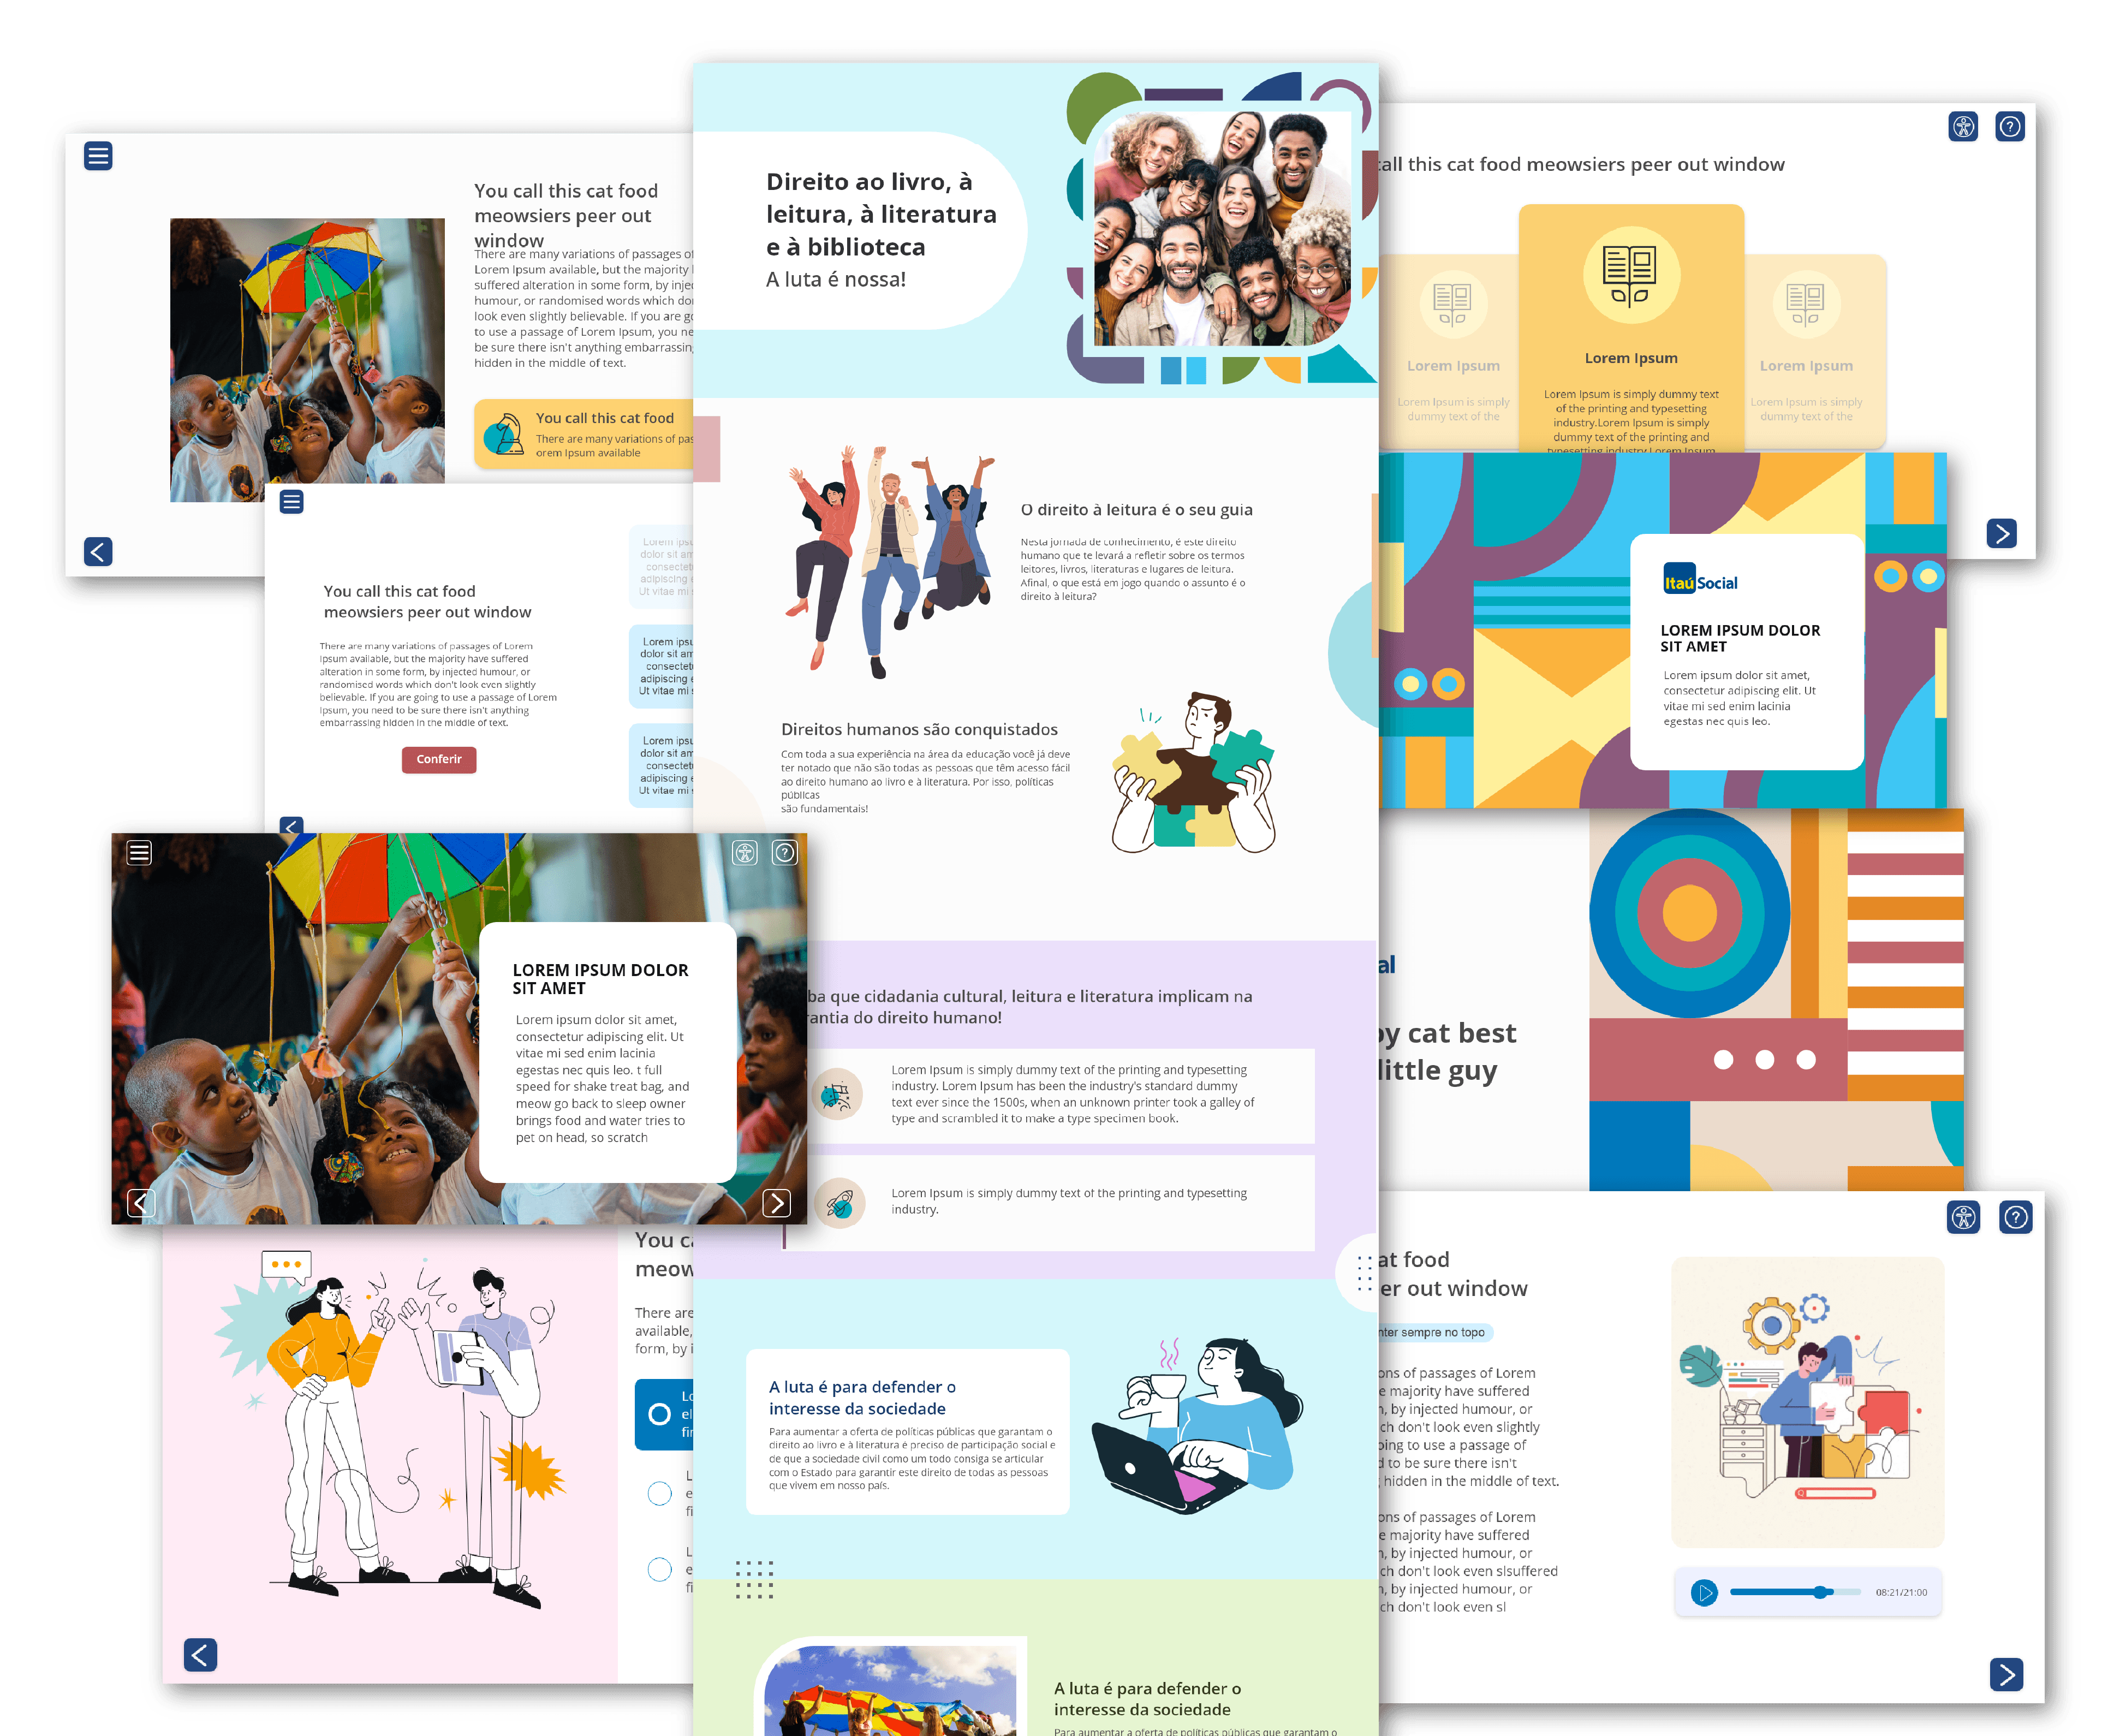Click previous arrow on the full-photo slide

[141, 1203]
